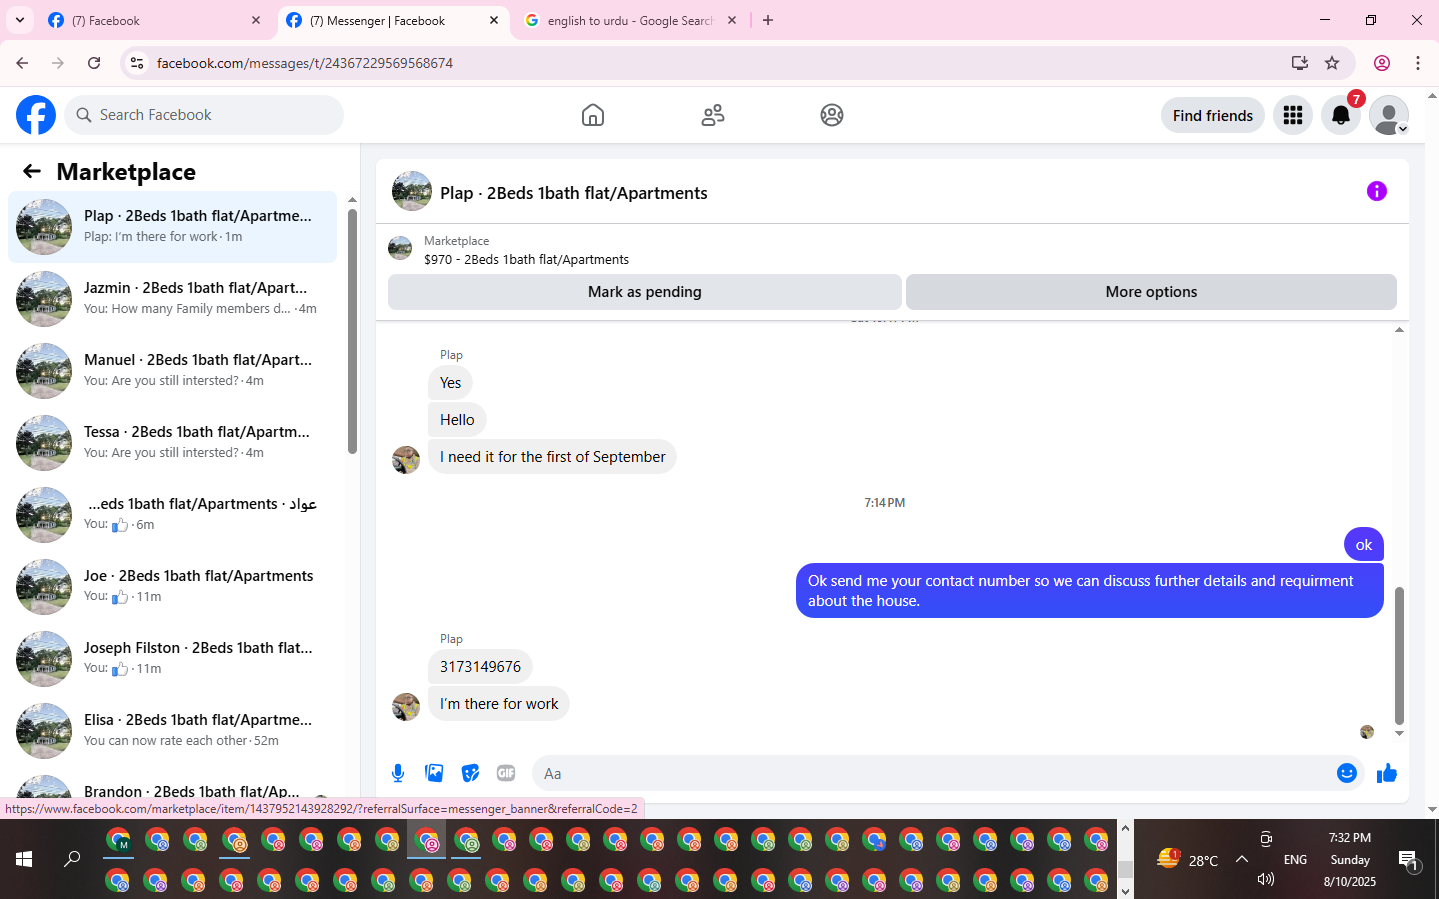The width and height of the screenshot is (1439, 899).
Task: Open the Tessa conversation
Action: point(172,442)
